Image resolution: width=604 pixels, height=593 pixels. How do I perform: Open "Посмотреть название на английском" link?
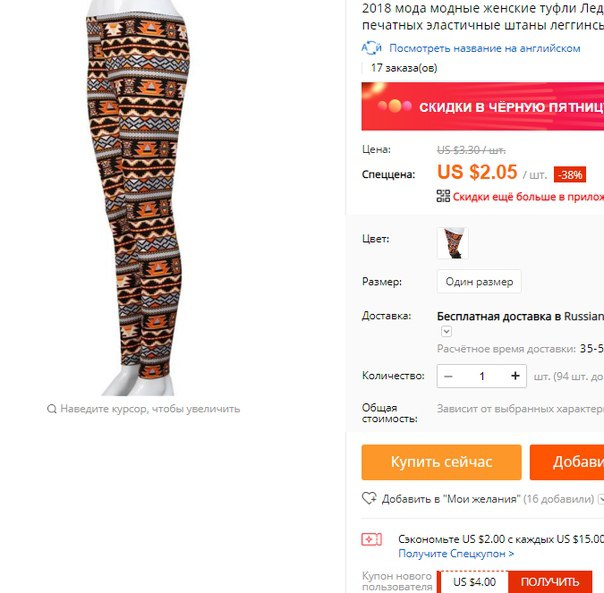coord(485,48)
